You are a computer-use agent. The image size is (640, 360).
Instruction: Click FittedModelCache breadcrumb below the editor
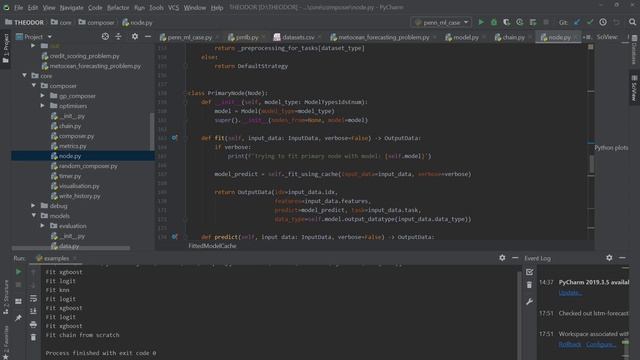coord(212,246)
